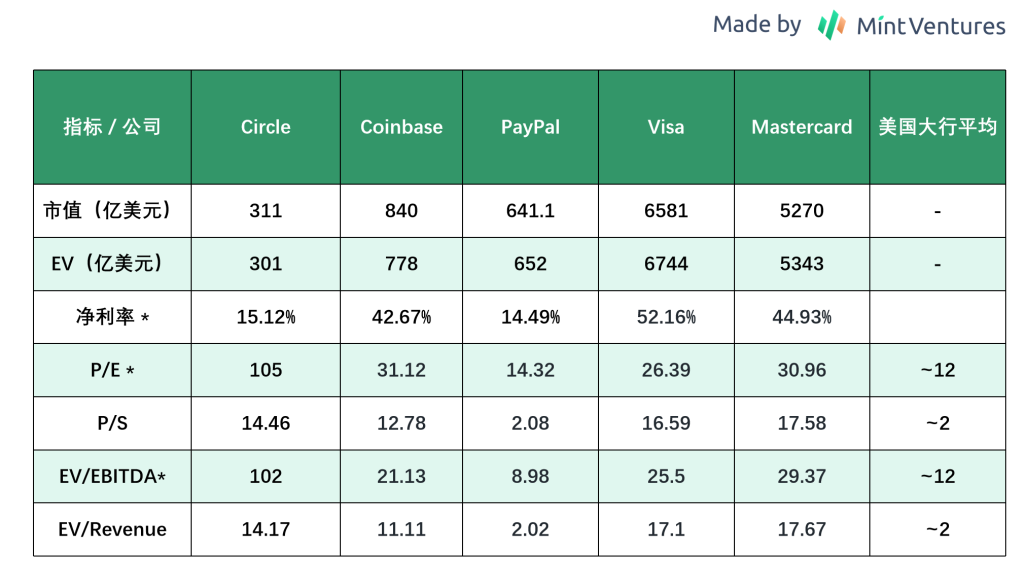Click the Mint Ventures logo icon
1024x587 pixels.
click(831, 25)
